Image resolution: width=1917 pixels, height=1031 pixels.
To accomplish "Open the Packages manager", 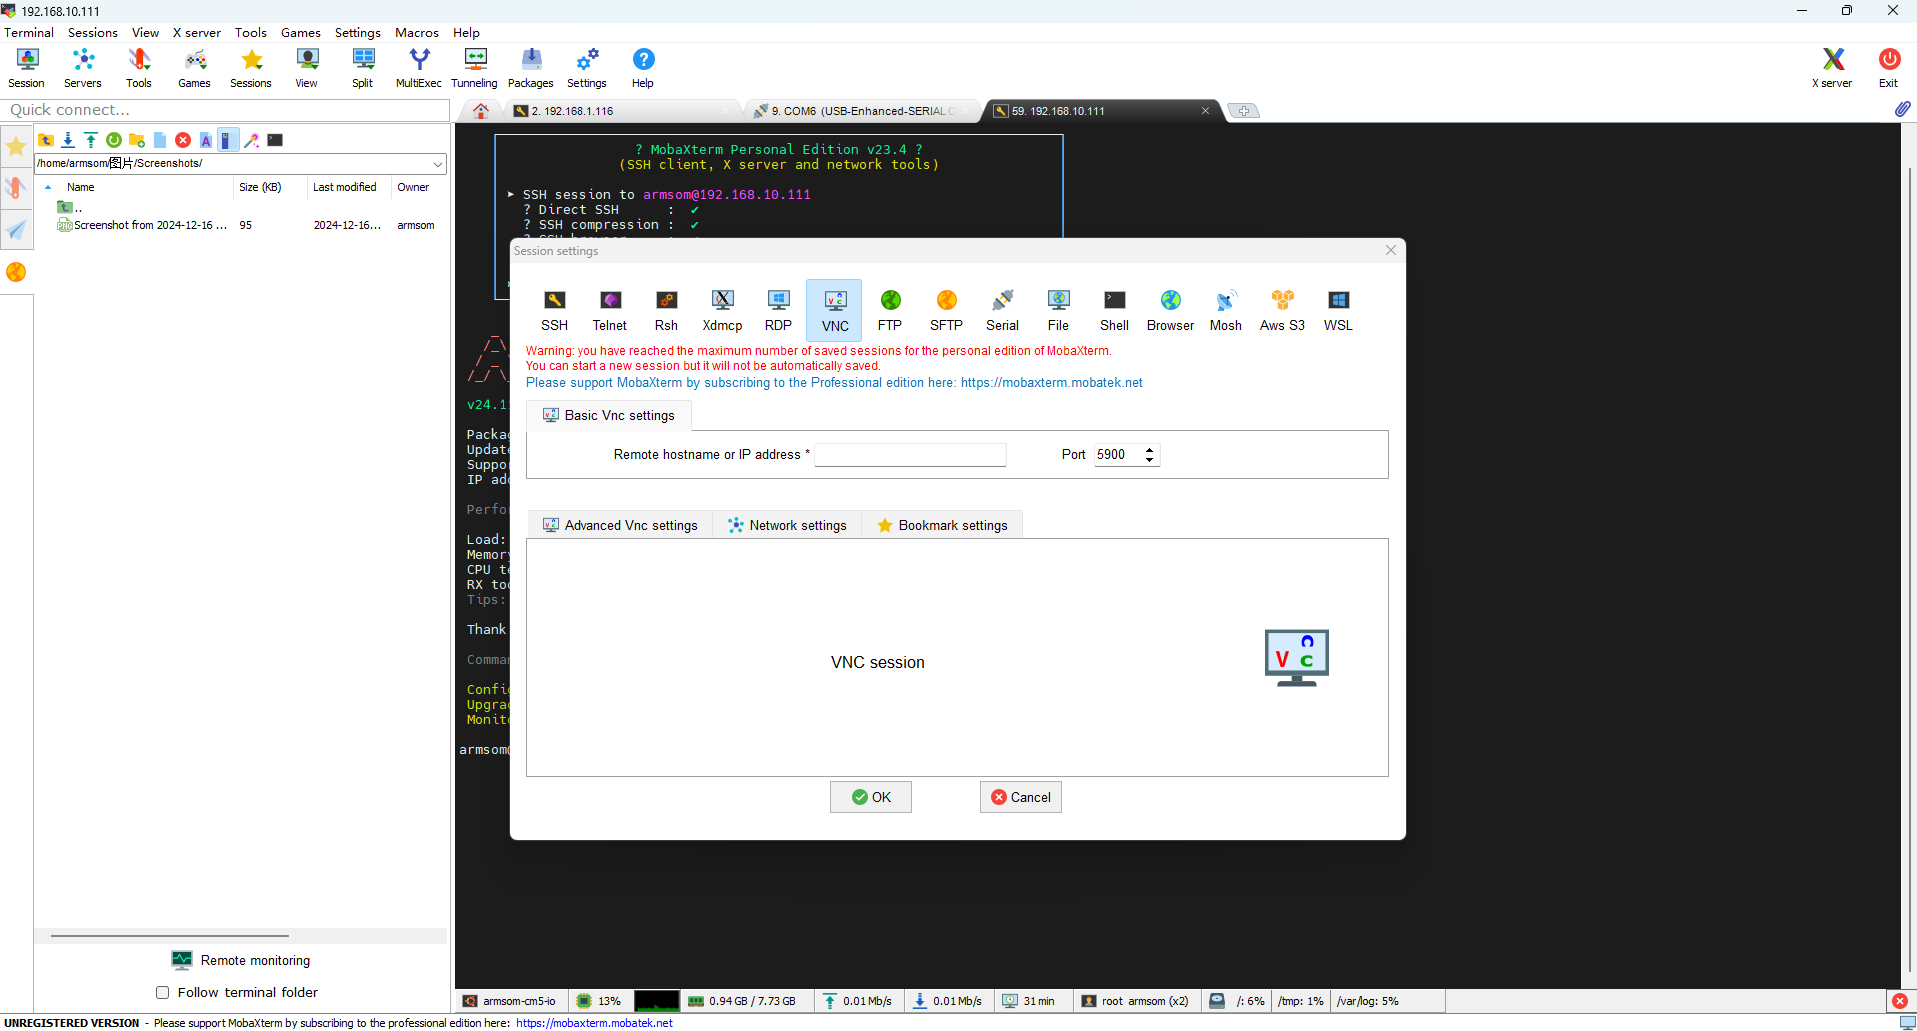I will 530,66.
